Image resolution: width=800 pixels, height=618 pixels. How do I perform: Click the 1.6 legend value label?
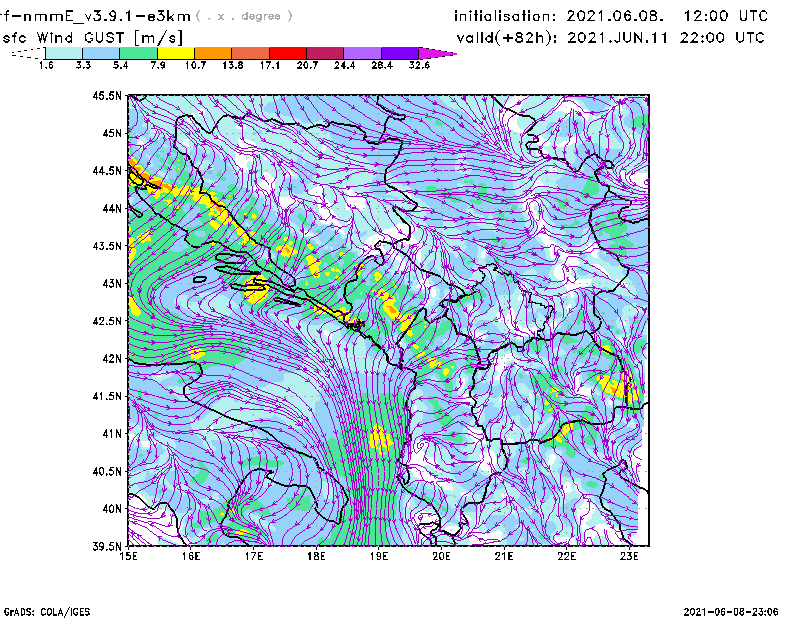pyautogui.click(x=46, y=65)
